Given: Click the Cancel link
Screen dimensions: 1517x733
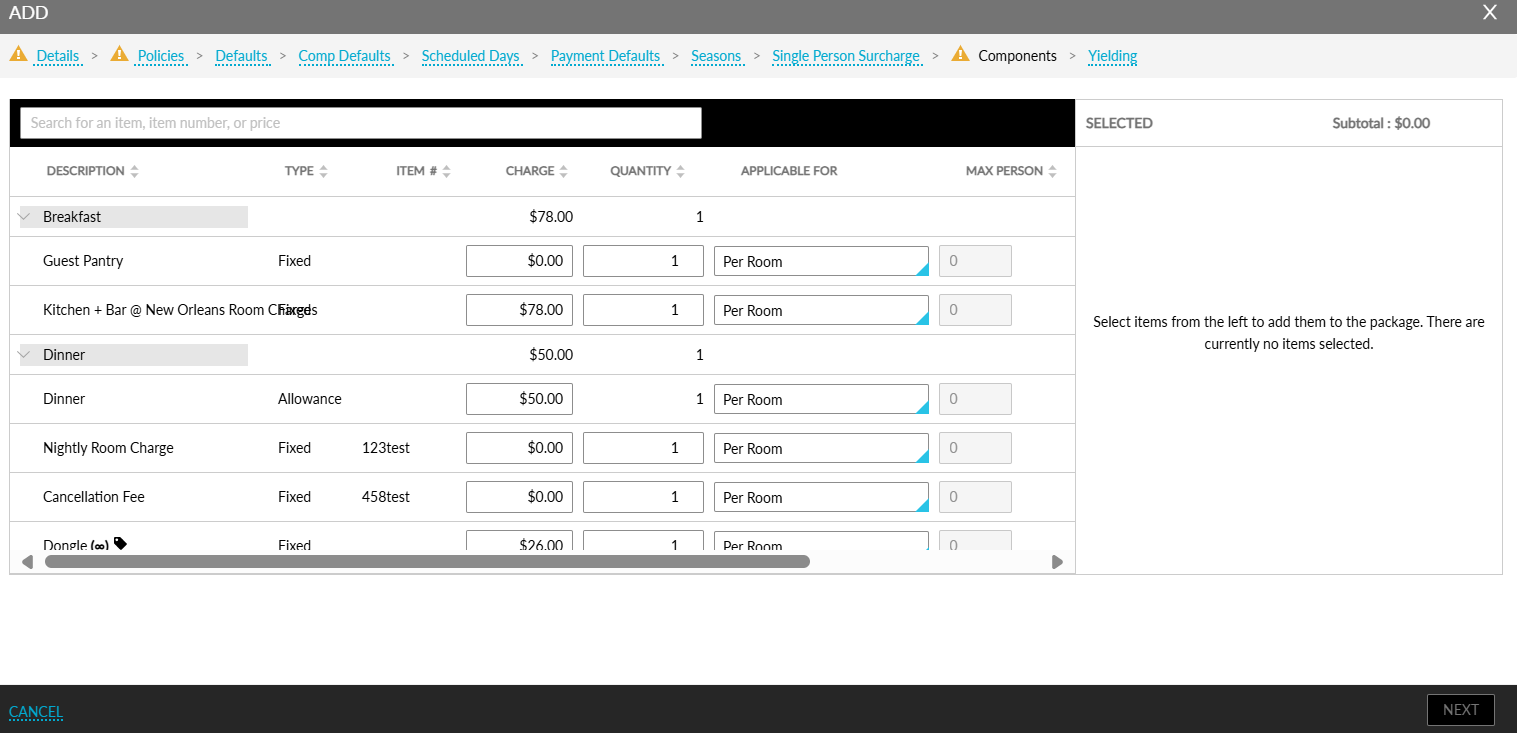Looking at the screenshot, I should (36, 712).
